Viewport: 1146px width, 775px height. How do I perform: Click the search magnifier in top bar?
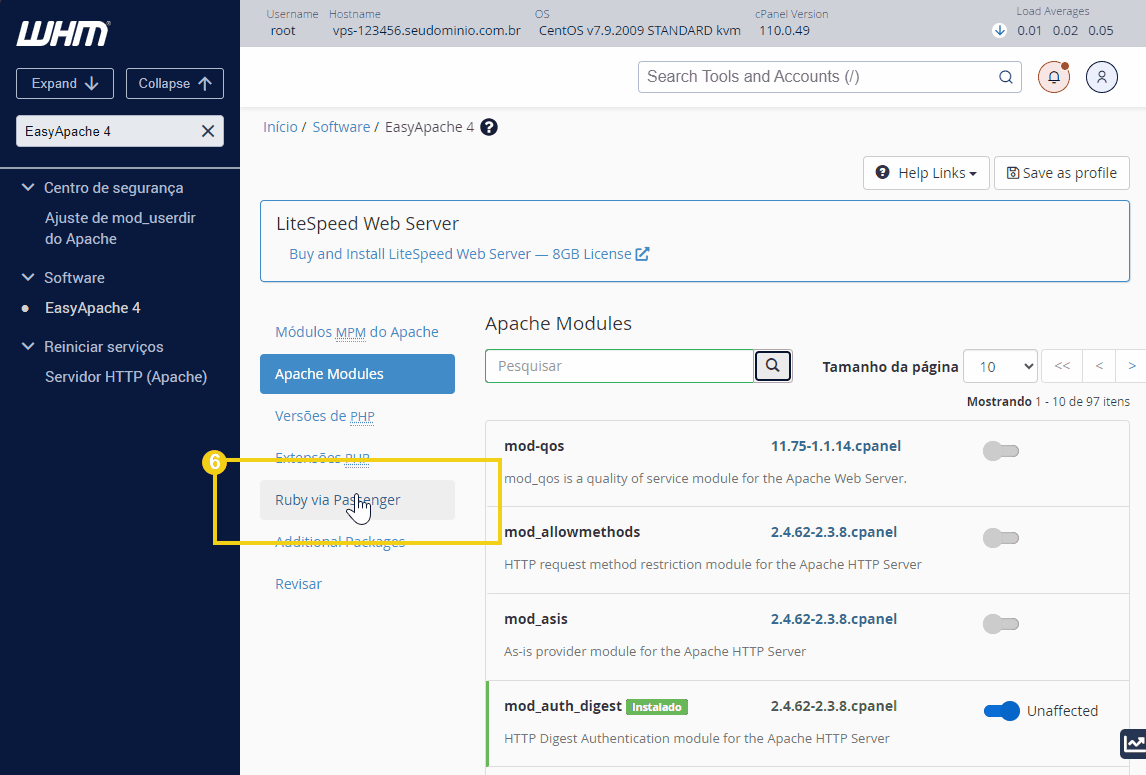click(1006, 77)
